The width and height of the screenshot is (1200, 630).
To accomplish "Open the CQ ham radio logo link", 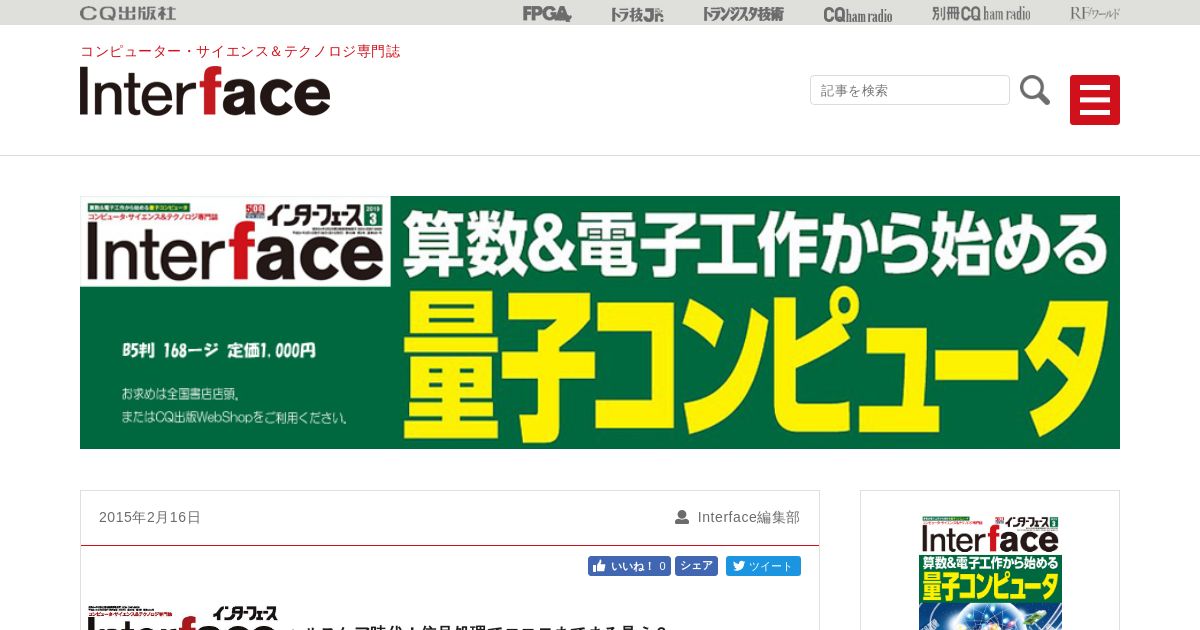I will pyautogui.click(x=858, y=14).
